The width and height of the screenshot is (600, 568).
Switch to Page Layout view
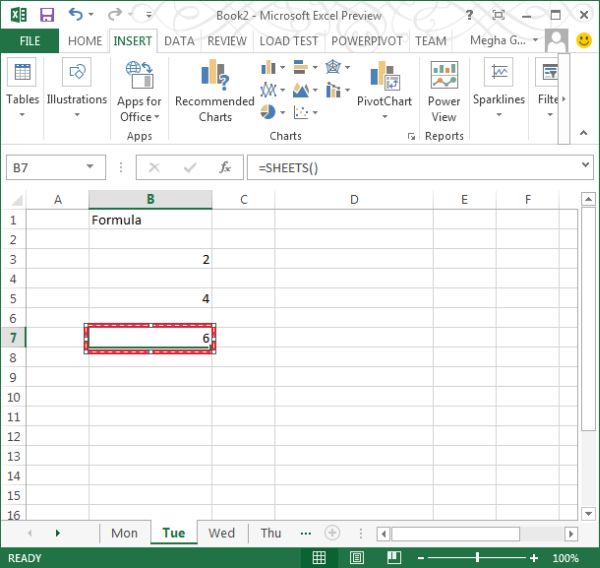click(x=357, y=558)
